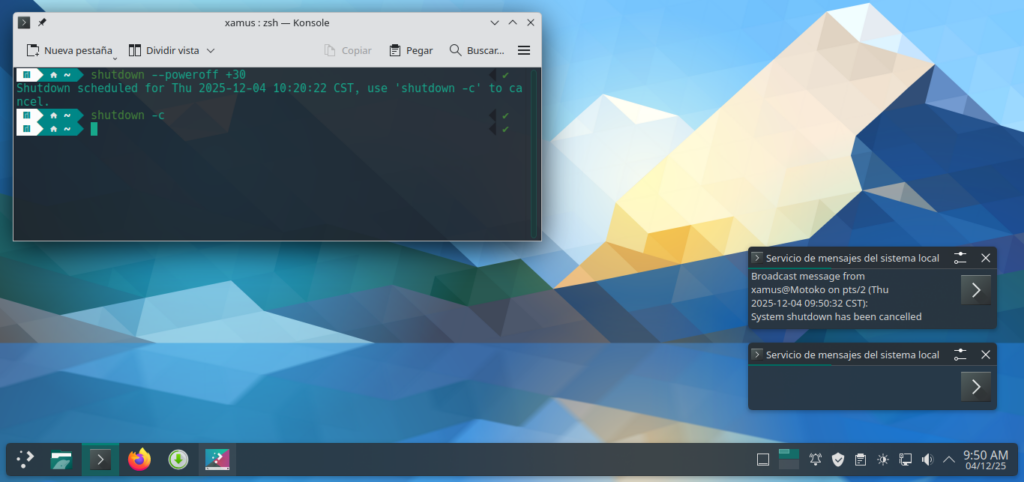Open the green download arrow app in taskbar
Viewport: 1024px width, 482px height.
tap(178, 460)
